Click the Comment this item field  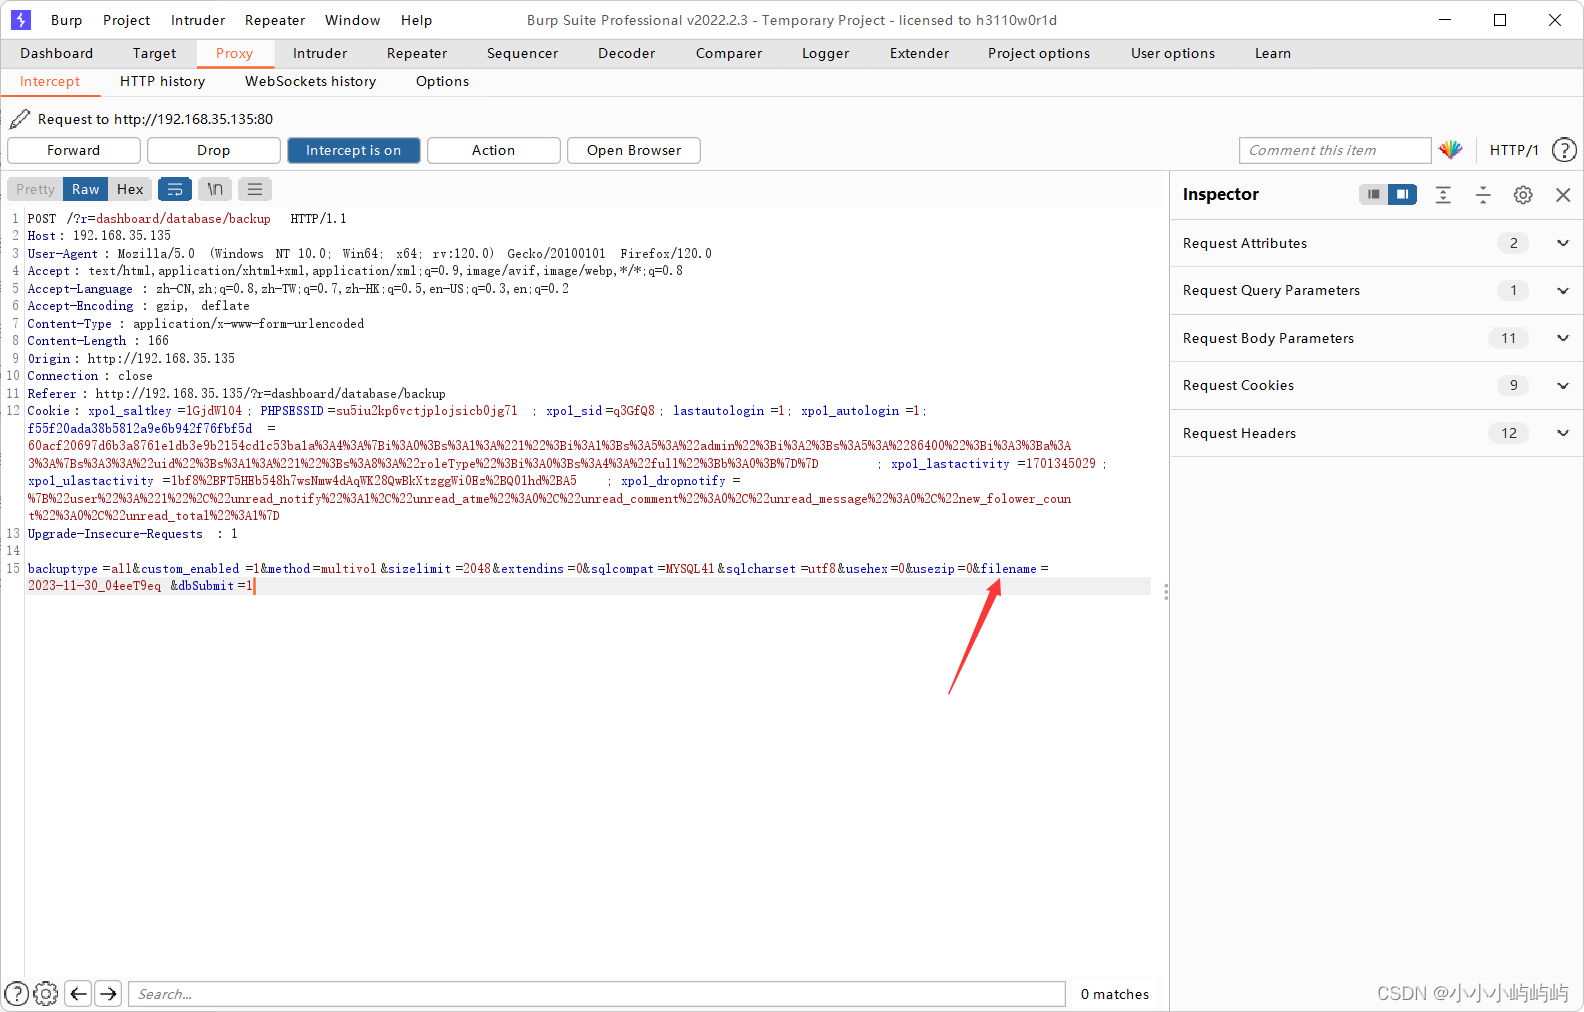1335,150
